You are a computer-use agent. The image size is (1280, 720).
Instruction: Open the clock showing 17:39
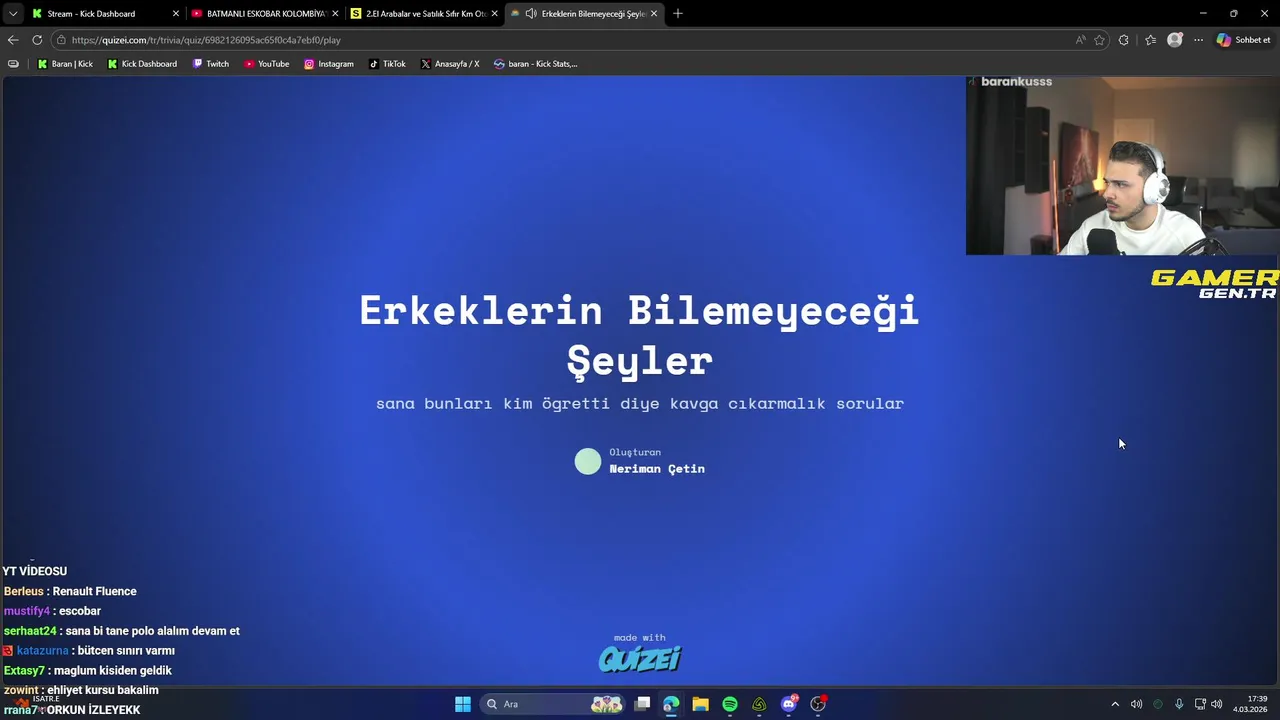(x=1250, y=704)
